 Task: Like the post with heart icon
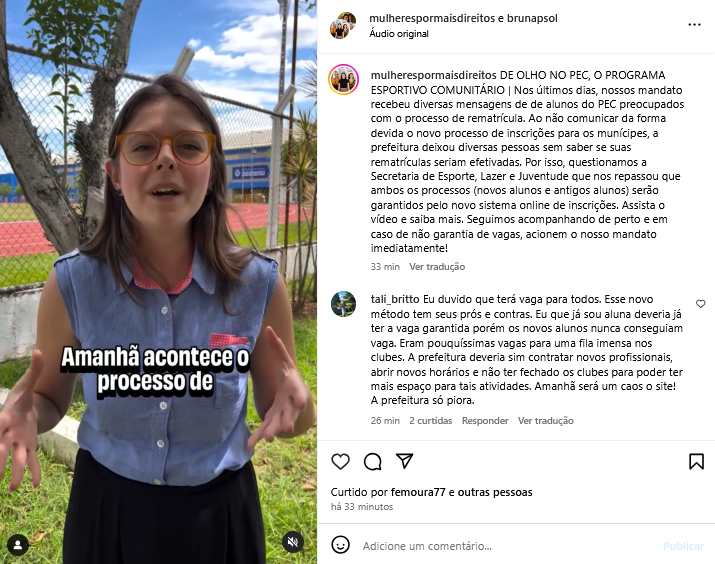(340, 461)
